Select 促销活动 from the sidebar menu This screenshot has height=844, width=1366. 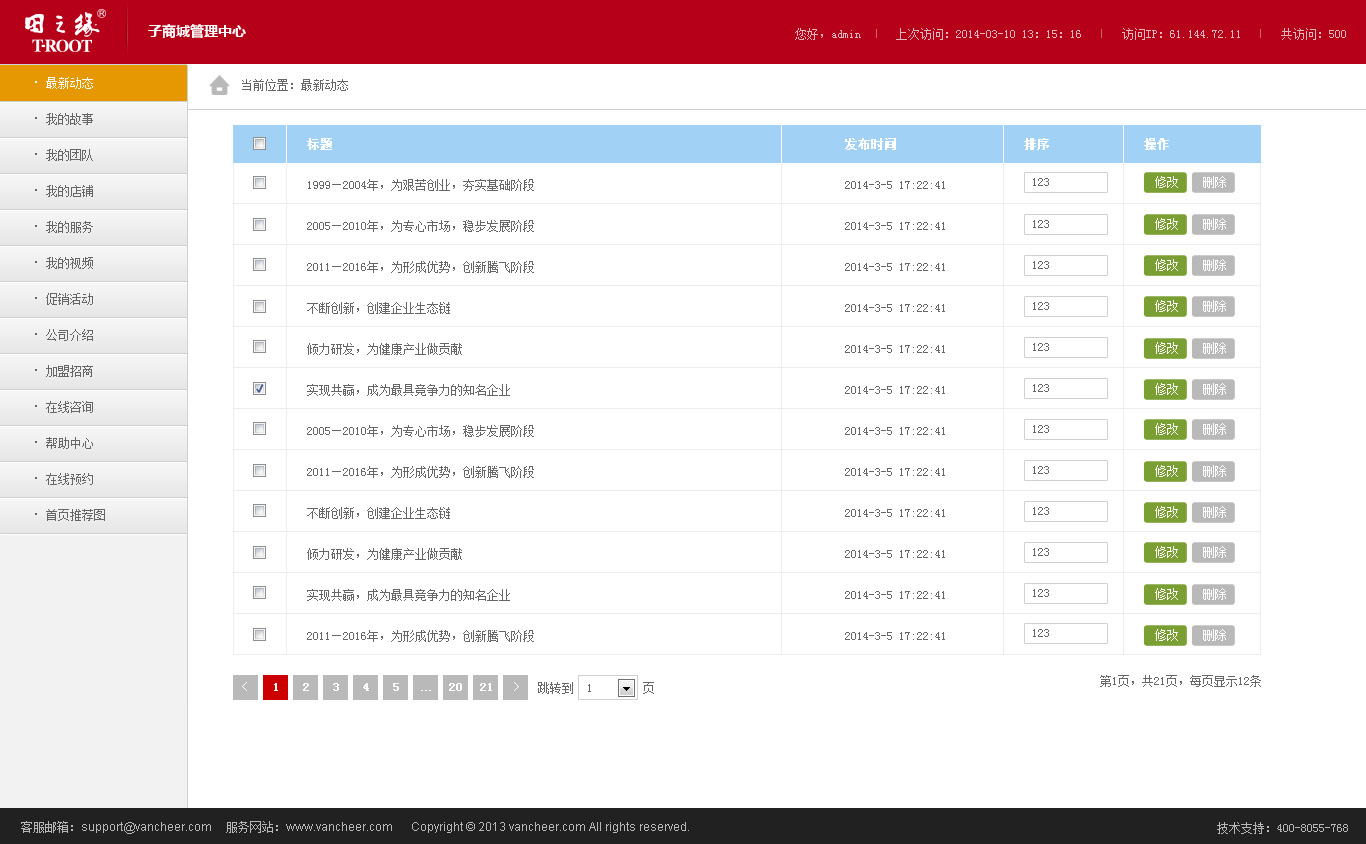tap(93, 299)
